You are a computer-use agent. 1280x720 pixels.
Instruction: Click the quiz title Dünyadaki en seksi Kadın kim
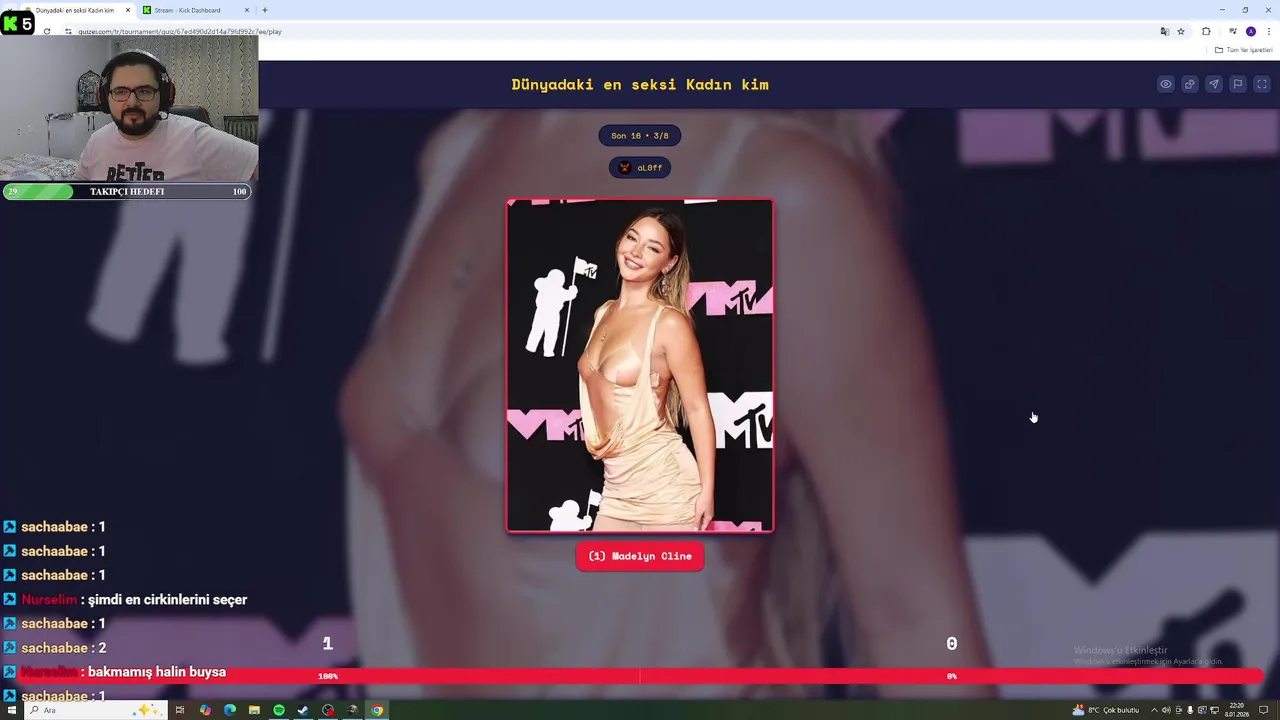[x=640, y=85]
